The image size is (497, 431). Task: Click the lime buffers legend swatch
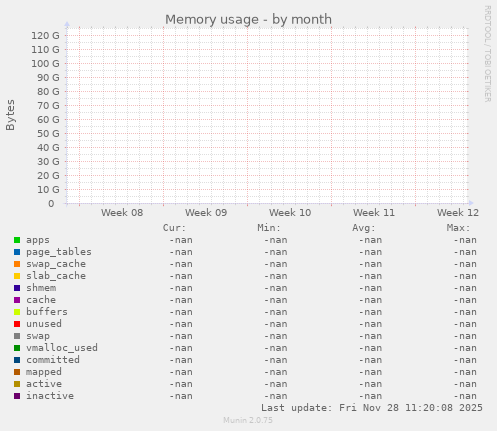coord(17,312)
